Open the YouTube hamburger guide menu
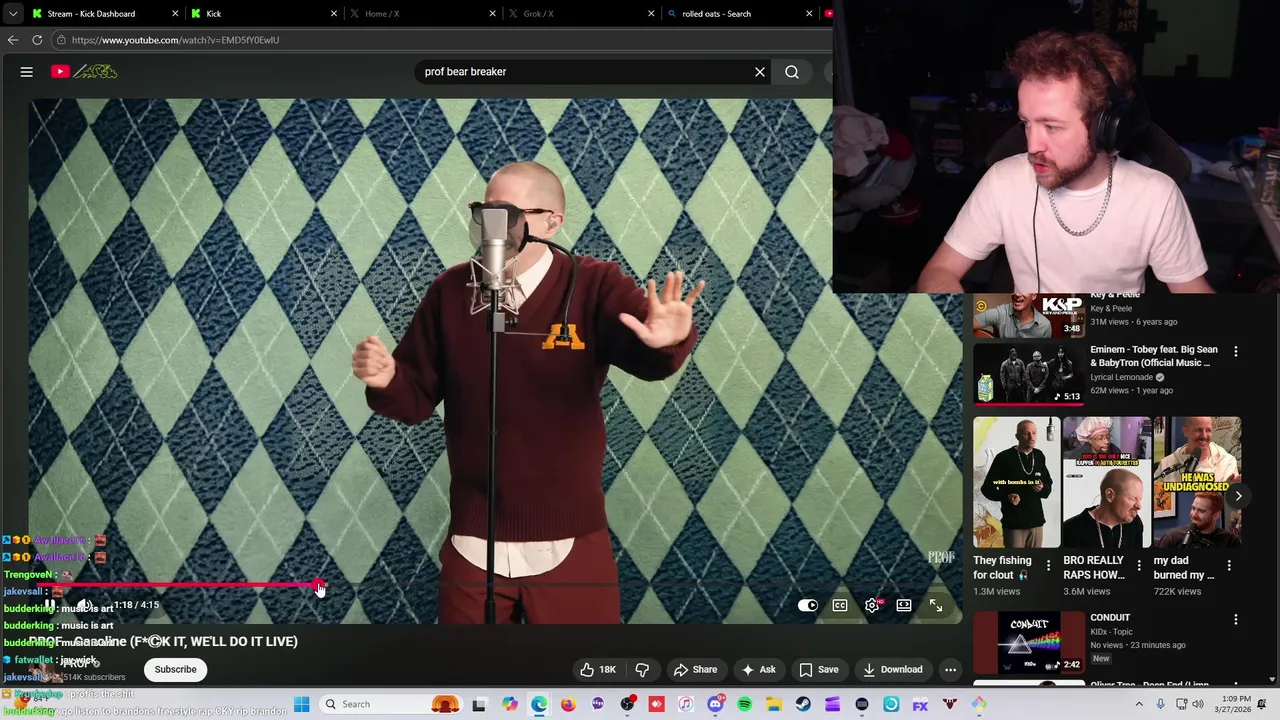 (27, 72)
